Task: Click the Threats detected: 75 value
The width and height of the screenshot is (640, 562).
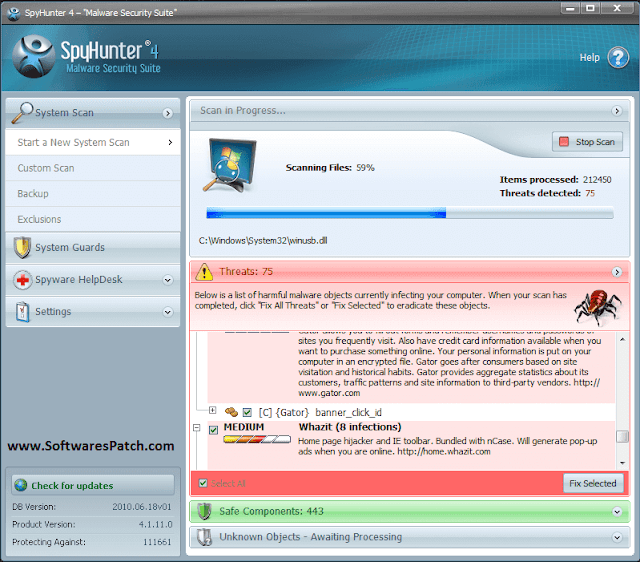Action: point(590,193)
